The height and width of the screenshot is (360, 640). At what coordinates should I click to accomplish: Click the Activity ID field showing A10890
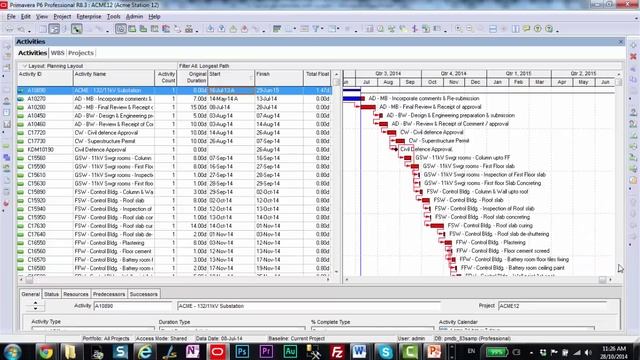click(x=133, y=306)
